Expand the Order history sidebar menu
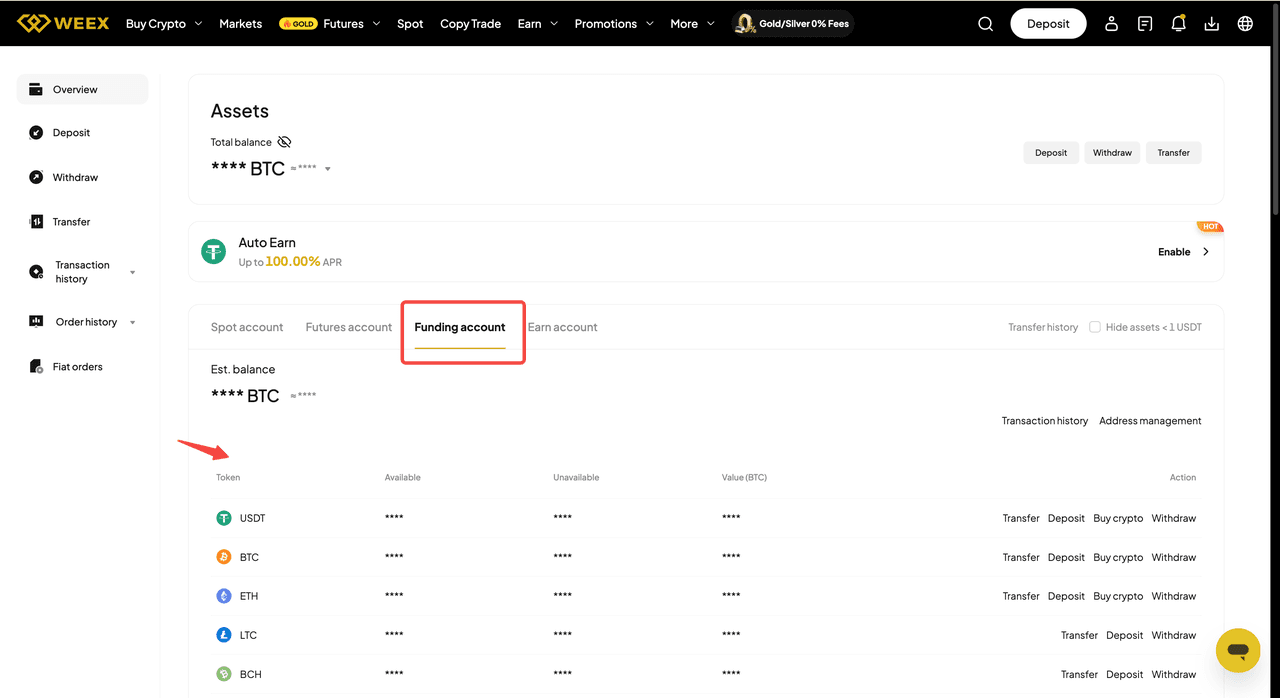 132,322
